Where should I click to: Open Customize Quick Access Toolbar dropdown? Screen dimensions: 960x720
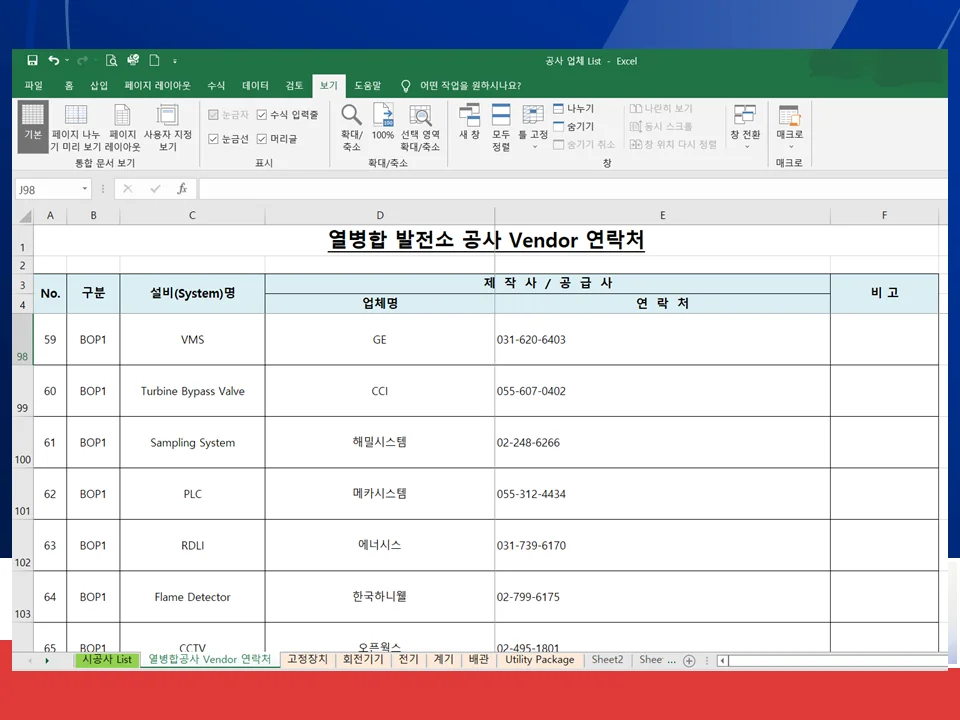pos(175,61)
